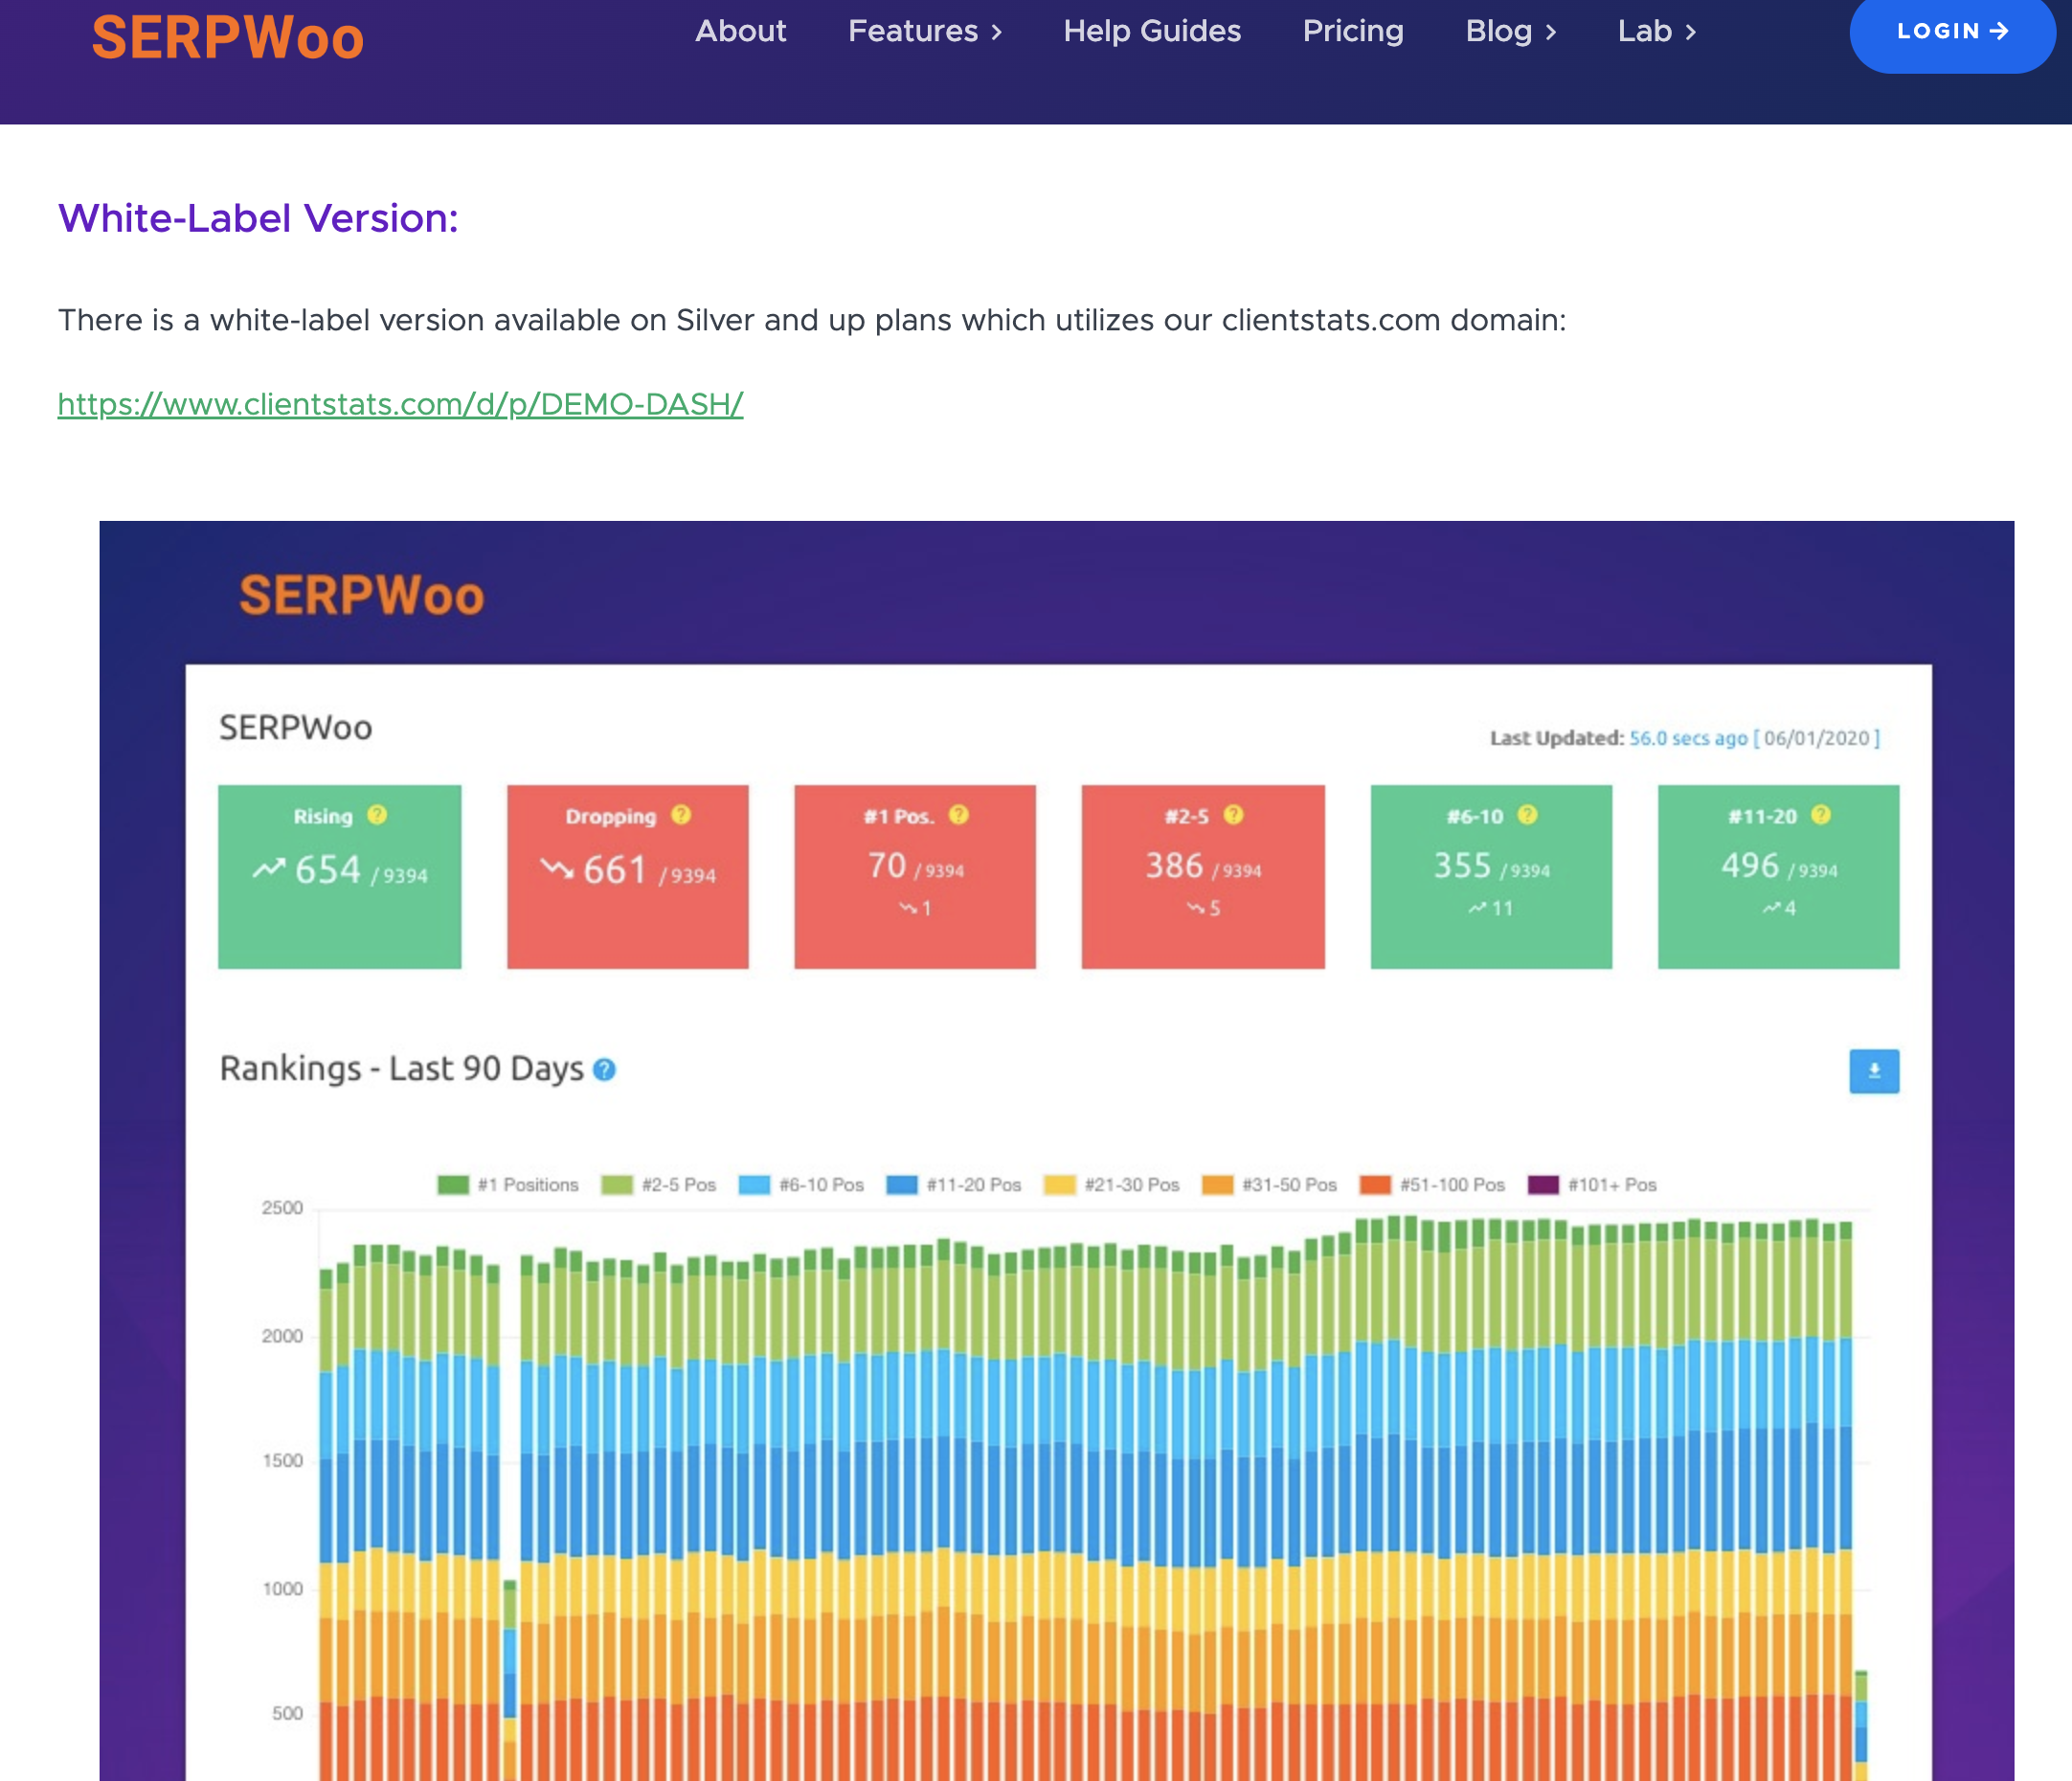2072x1781 pixels.
Task: Click the help icon on #1 Pos. card
Action: 959,815
